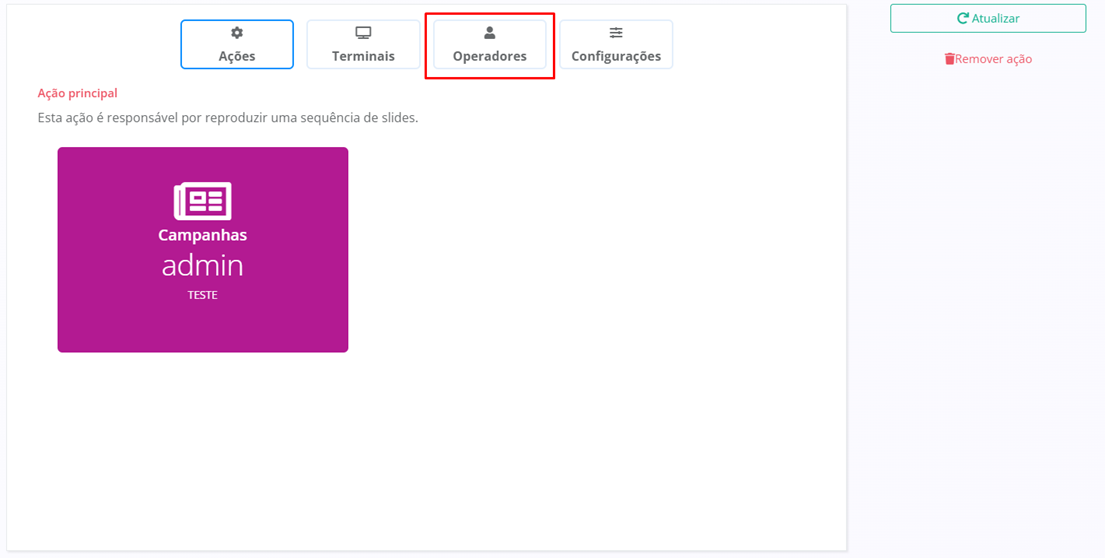Viewport: 1105px width, 558px height.
Task: Switch to the Ações tab label
Action: 237,56
